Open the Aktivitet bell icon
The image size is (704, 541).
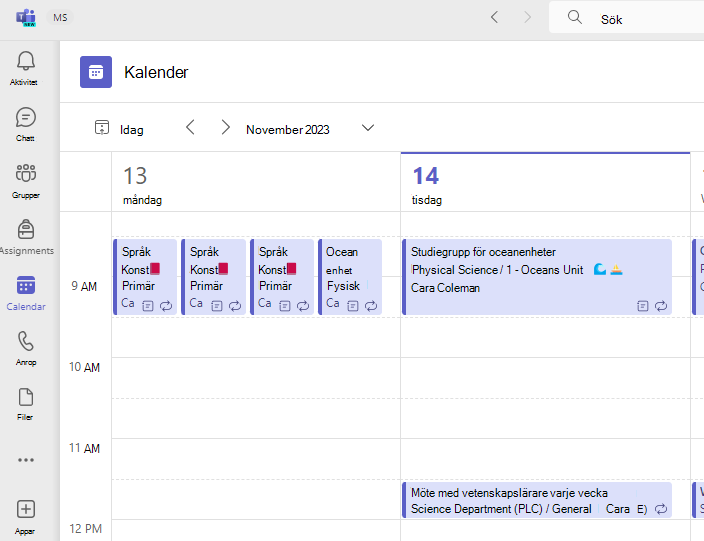coord(26,68)
